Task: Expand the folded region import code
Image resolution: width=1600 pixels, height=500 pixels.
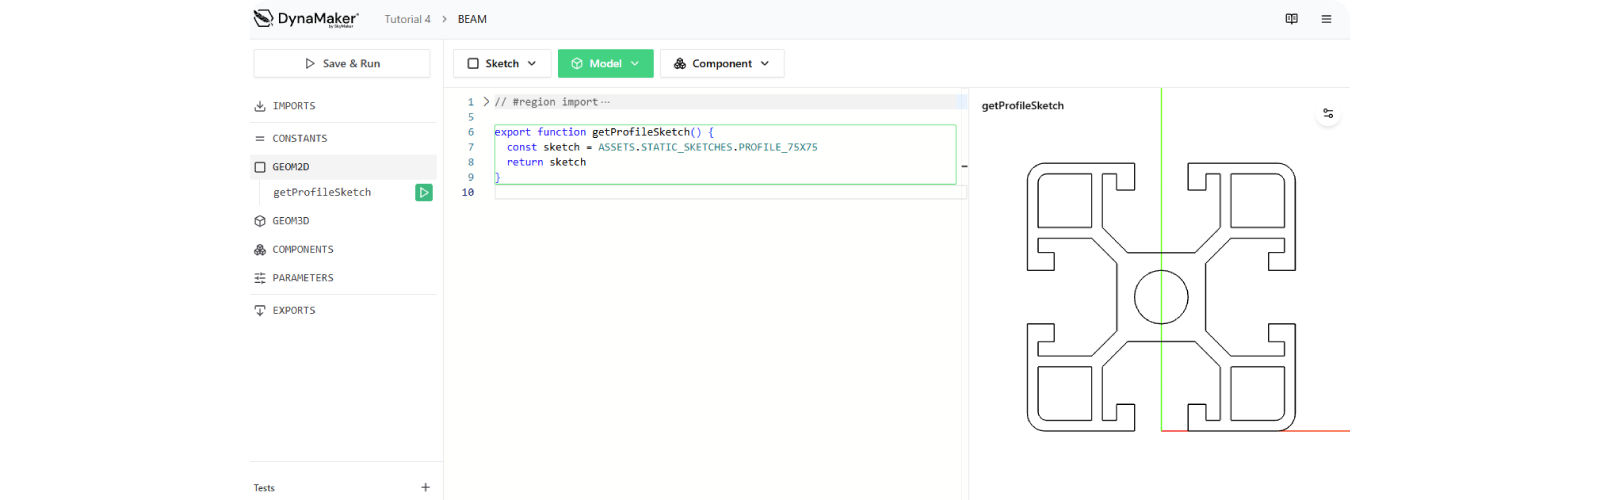Action: coord(486,102)
